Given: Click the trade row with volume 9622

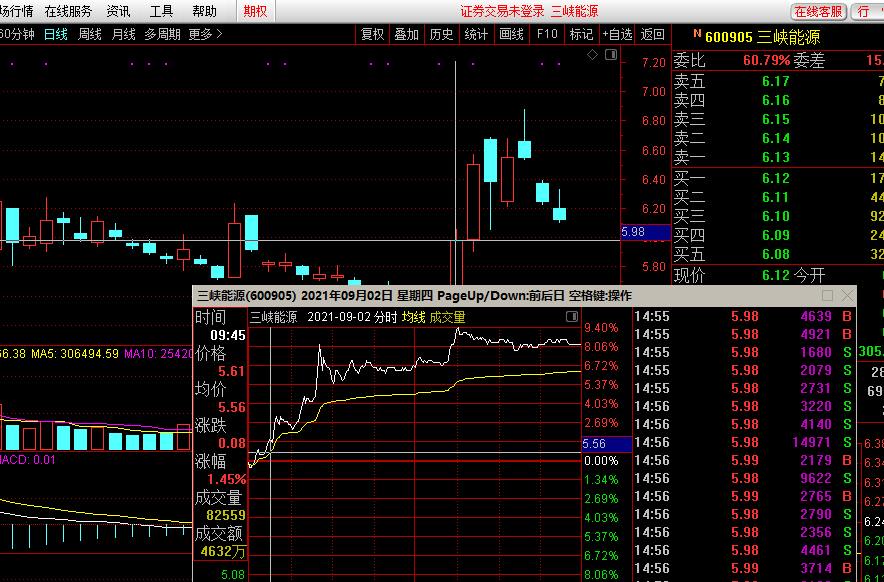Looking at the screenshot, I should coord(744,478).
